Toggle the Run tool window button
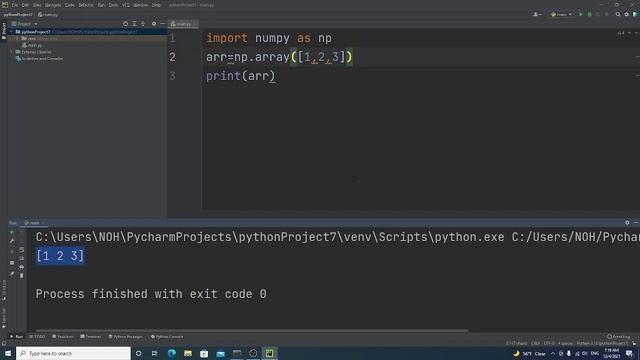The height and width of the screenshot is (360, 640). tap(17, 337)
